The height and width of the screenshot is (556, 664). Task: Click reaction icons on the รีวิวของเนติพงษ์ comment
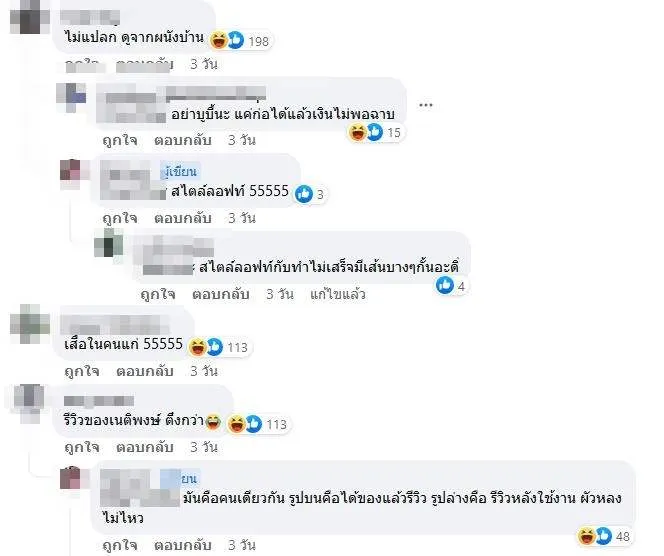pos(245,424)
